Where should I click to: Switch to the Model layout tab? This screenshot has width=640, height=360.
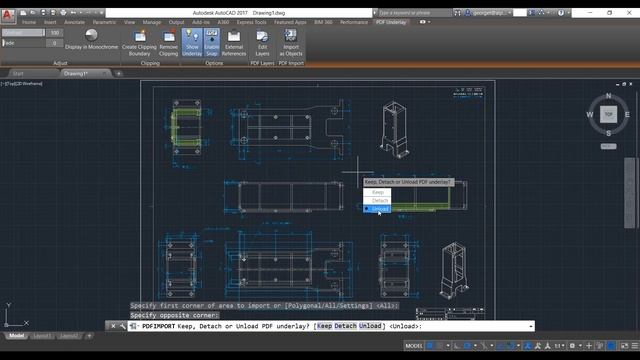(x=16, y=336)
